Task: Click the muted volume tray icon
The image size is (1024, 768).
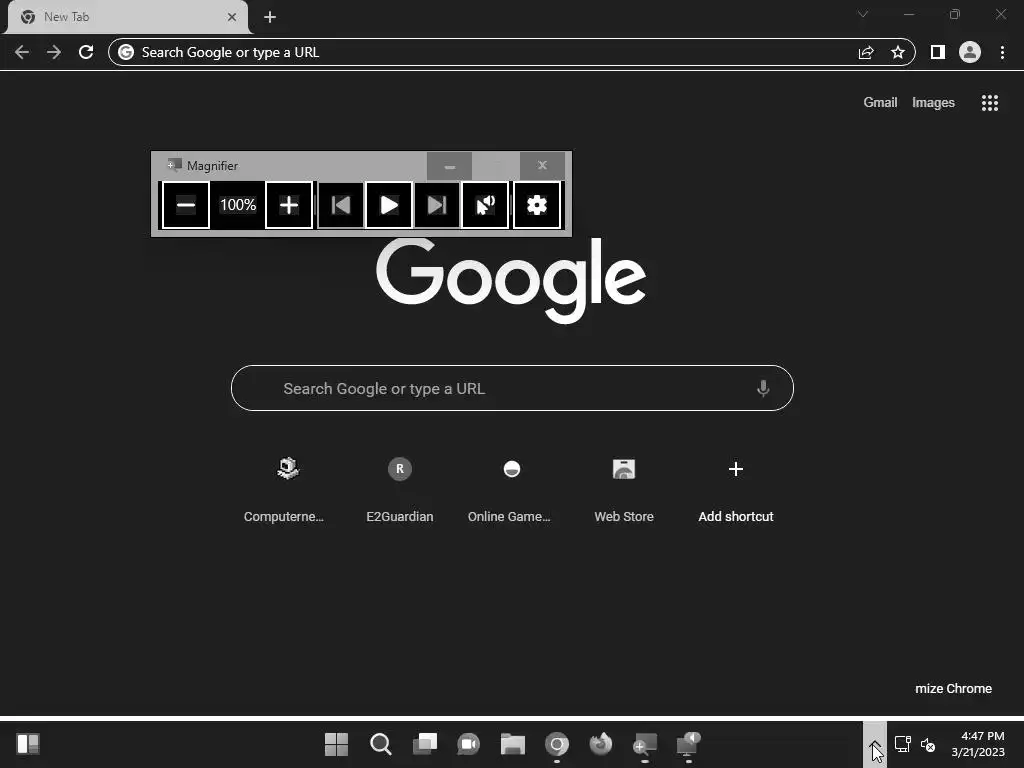Action: click(x=927, y=744)
